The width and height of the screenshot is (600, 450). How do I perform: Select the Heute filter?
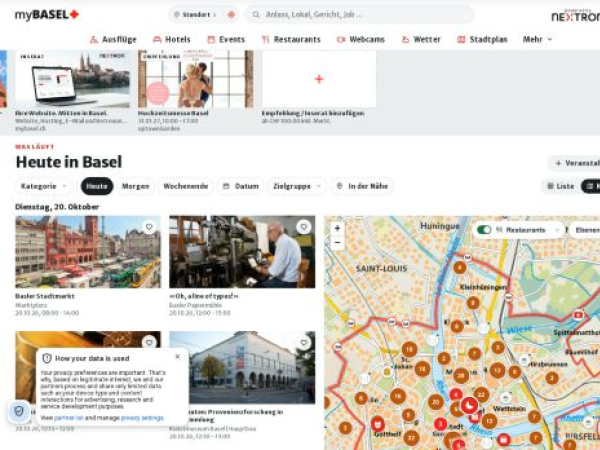(97, 186)
